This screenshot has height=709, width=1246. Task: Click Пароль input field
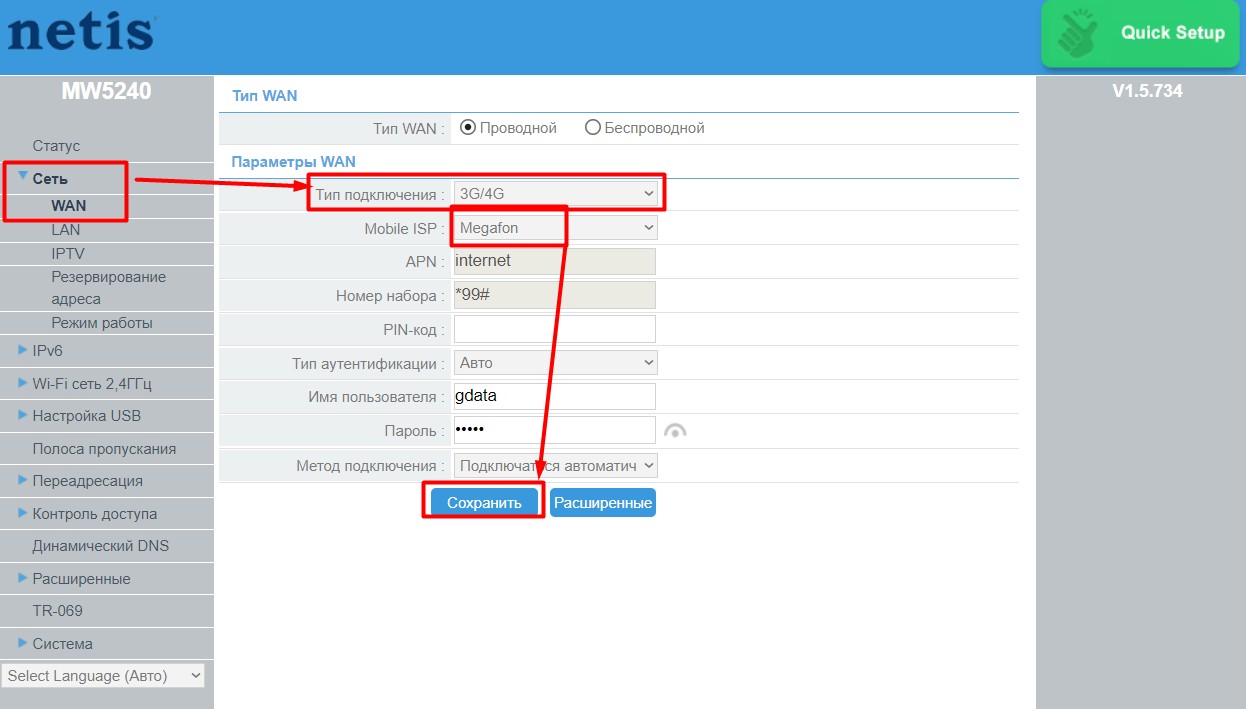555,431
